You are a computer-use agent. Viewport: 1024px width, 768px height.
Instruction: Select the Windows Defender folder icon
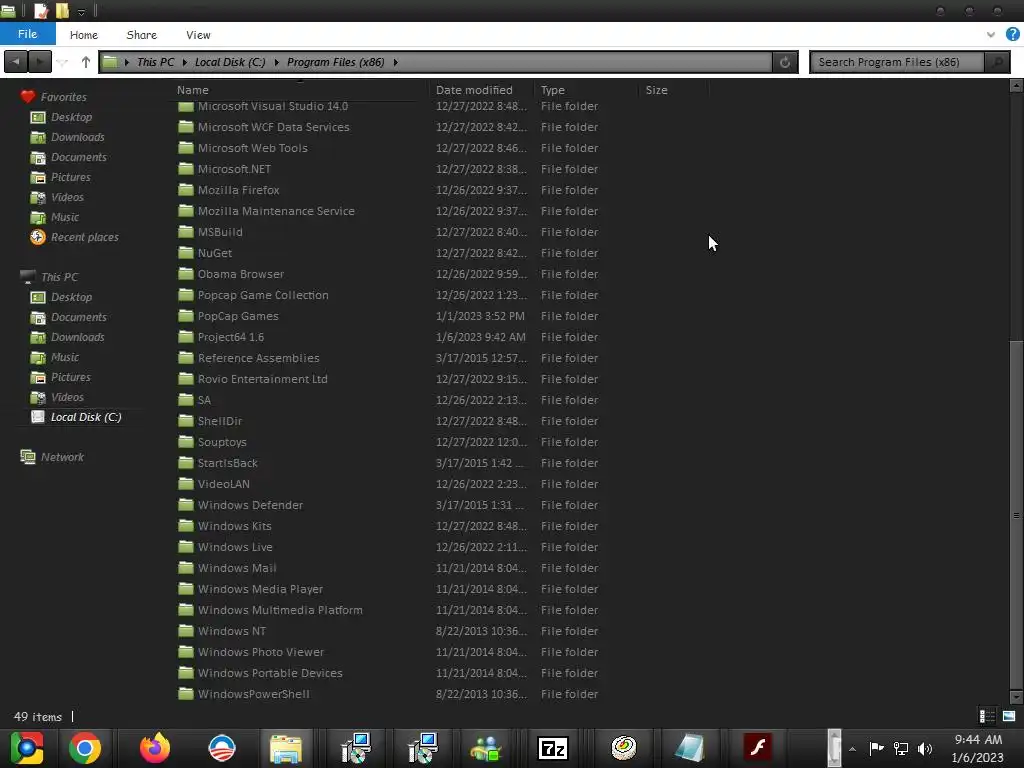pyautogui.click(x=186, y=505)
